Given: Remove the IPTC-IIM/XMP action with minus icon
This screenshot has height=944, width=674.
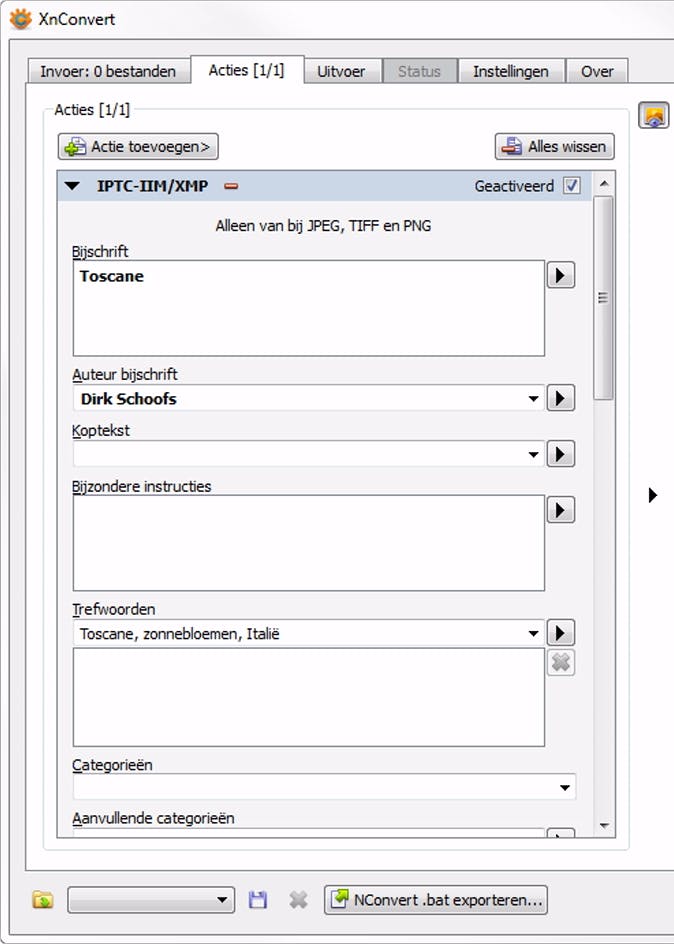Looking at the screenshot, I should pos(231,186).
